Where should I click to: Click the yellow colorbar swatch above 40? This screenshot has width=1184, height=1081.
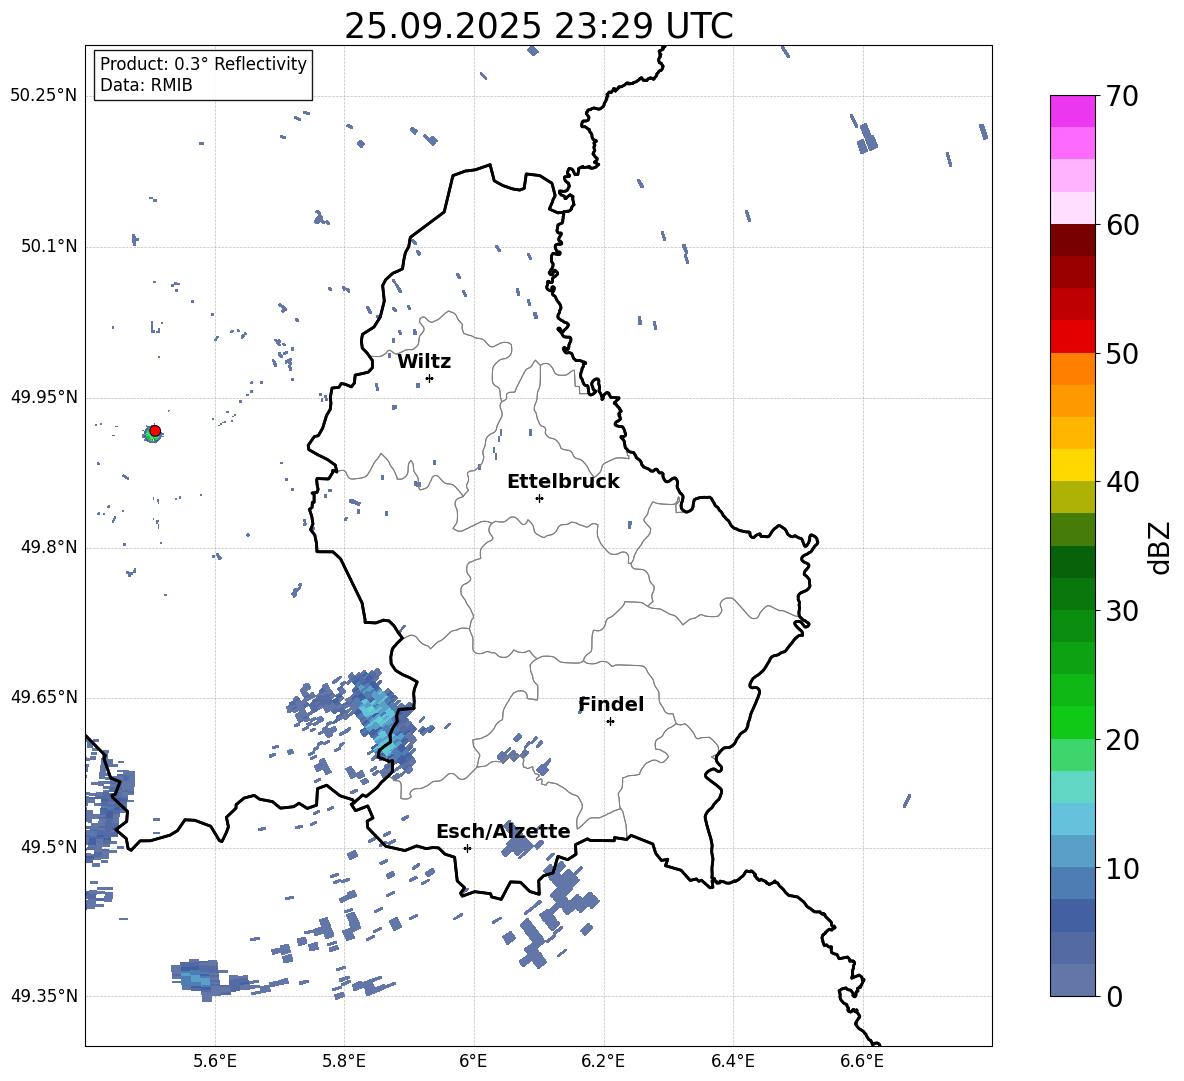pos(1072,465)
